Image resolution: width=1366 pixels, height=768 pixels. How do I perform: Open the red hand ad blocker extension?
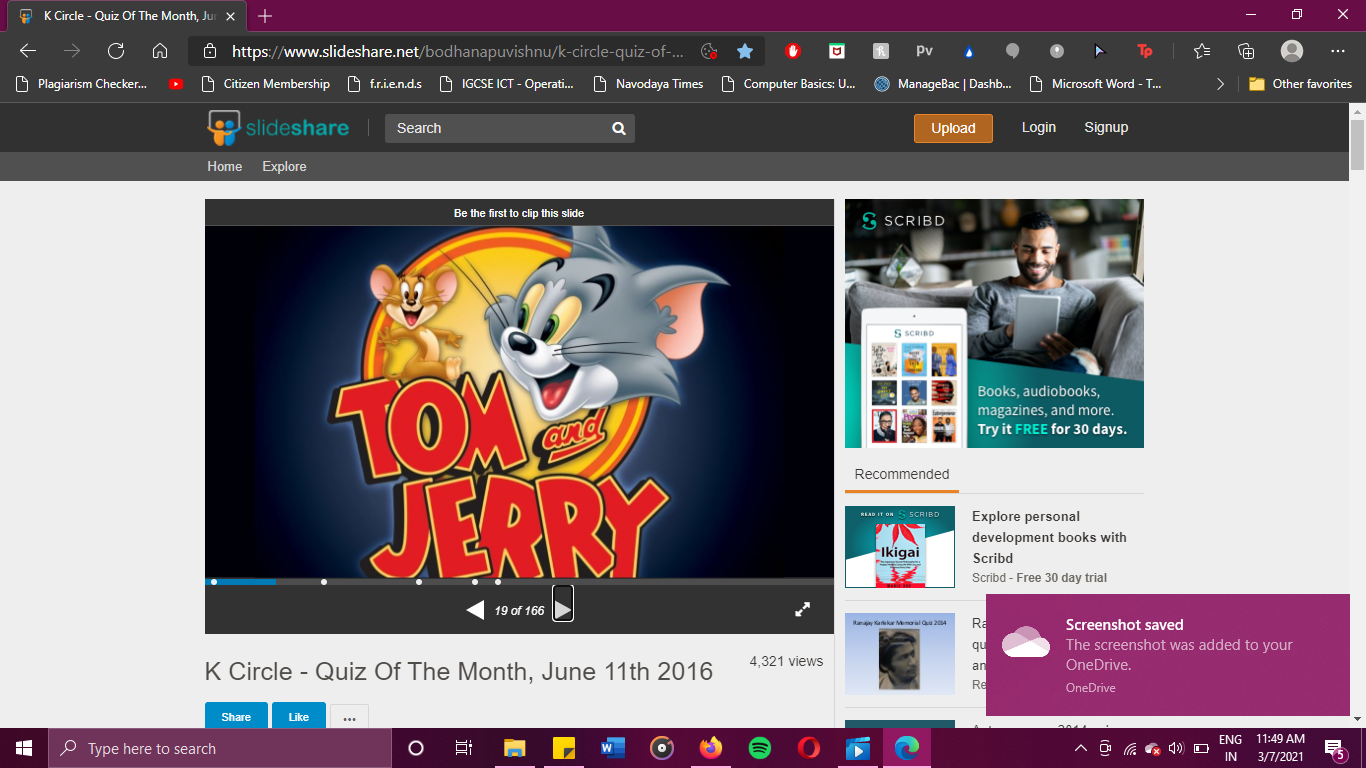point(793,51)
